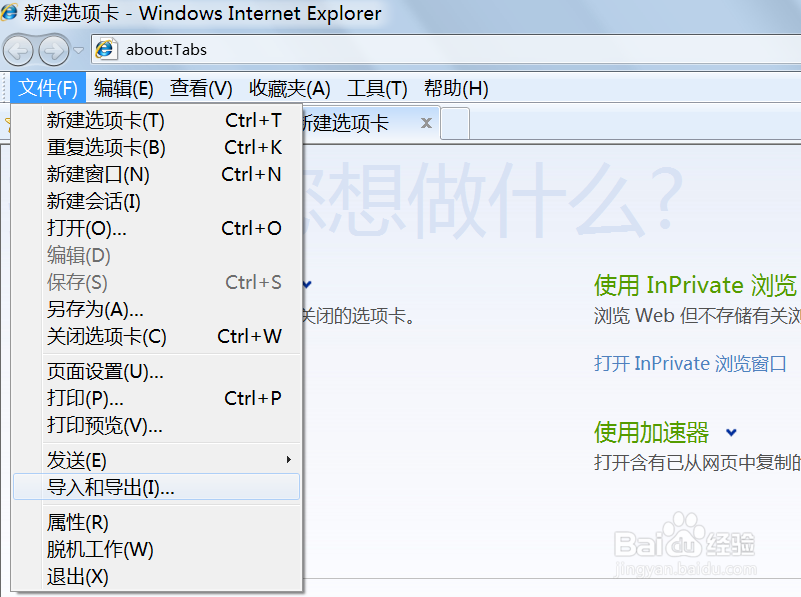
Task: Close the 新建选项卡 tab with its X
Action: coord(426,123)
